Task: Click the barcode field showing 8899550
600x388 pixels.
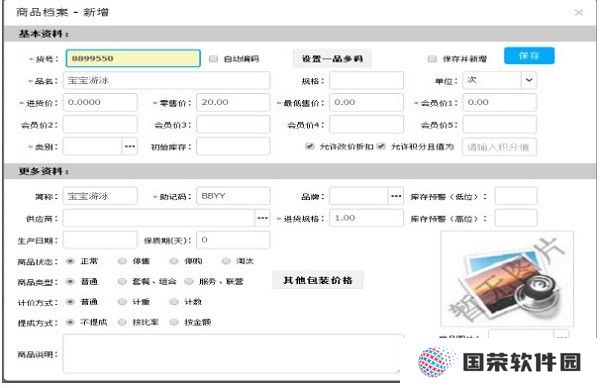Action: click(x=133, y=59)
